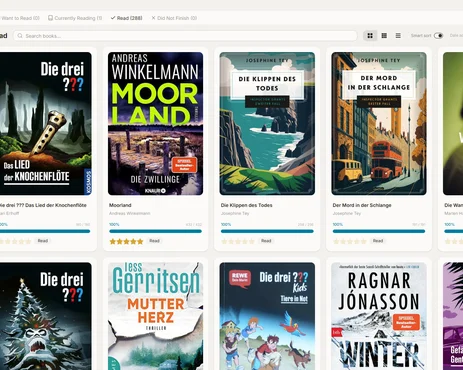
Task: Open Das Lied der Knochenflöte cover
Action: coord(45,123)
